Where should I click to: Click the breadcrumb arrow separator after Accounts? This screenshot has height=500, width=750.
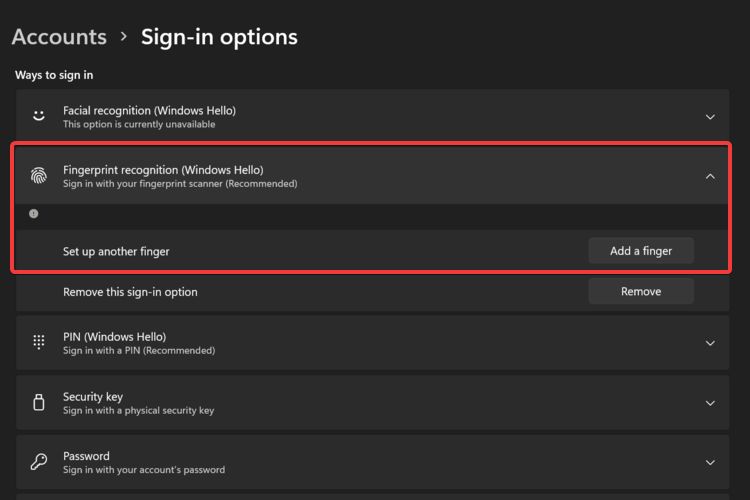click(124, 37)
